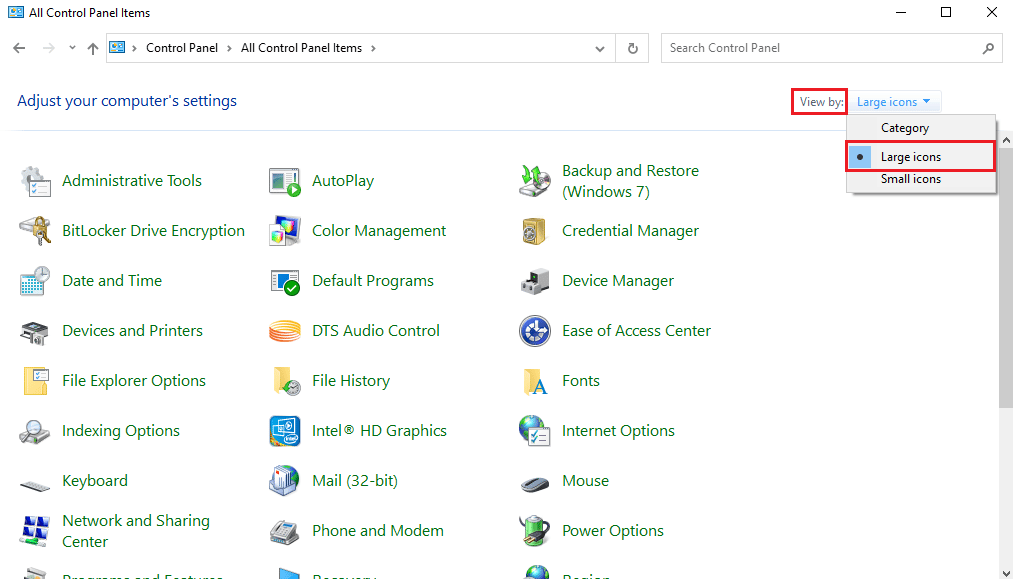Open the Administrative Tools icon
Image resolution: width=1013 pixels, height=579 pixels.
36,182
